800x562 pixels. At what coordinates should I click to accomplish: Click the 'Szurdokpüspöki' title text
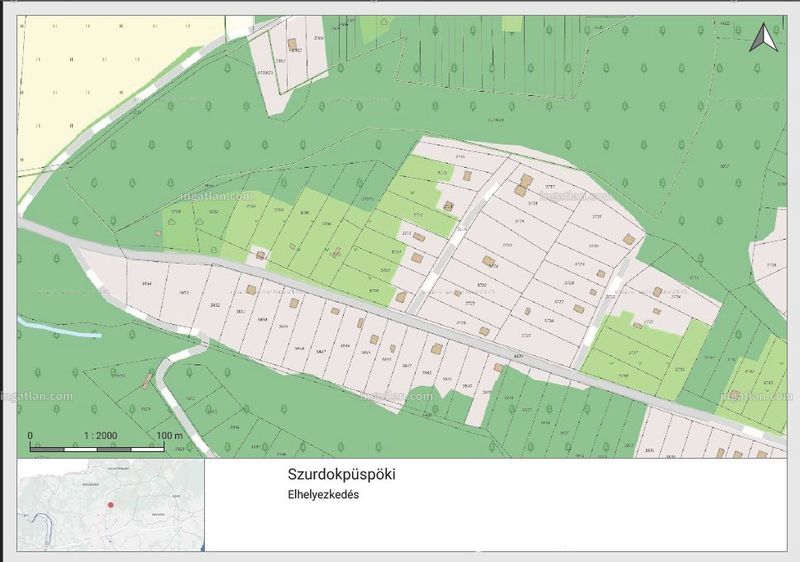coord(342,474)
